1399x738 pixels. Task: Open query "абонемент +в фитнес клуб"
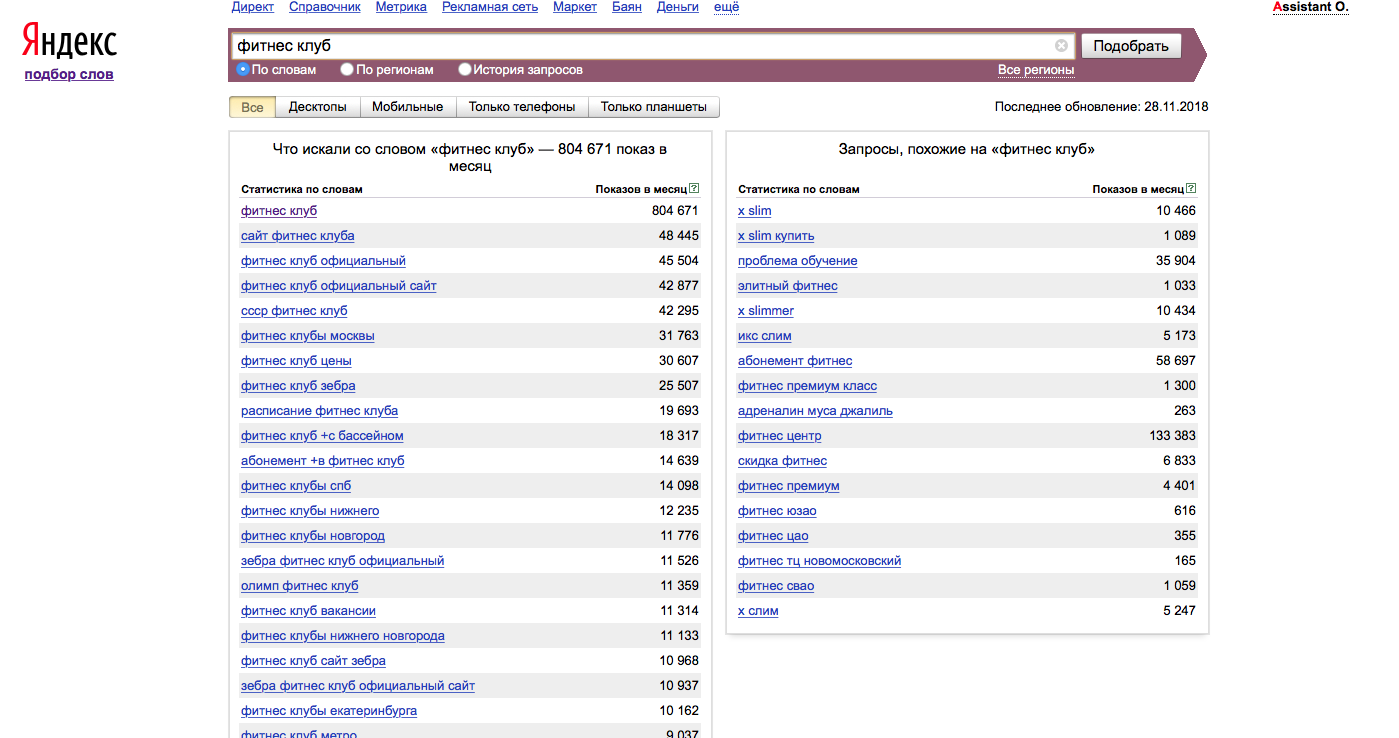click(x=322, y=461)
